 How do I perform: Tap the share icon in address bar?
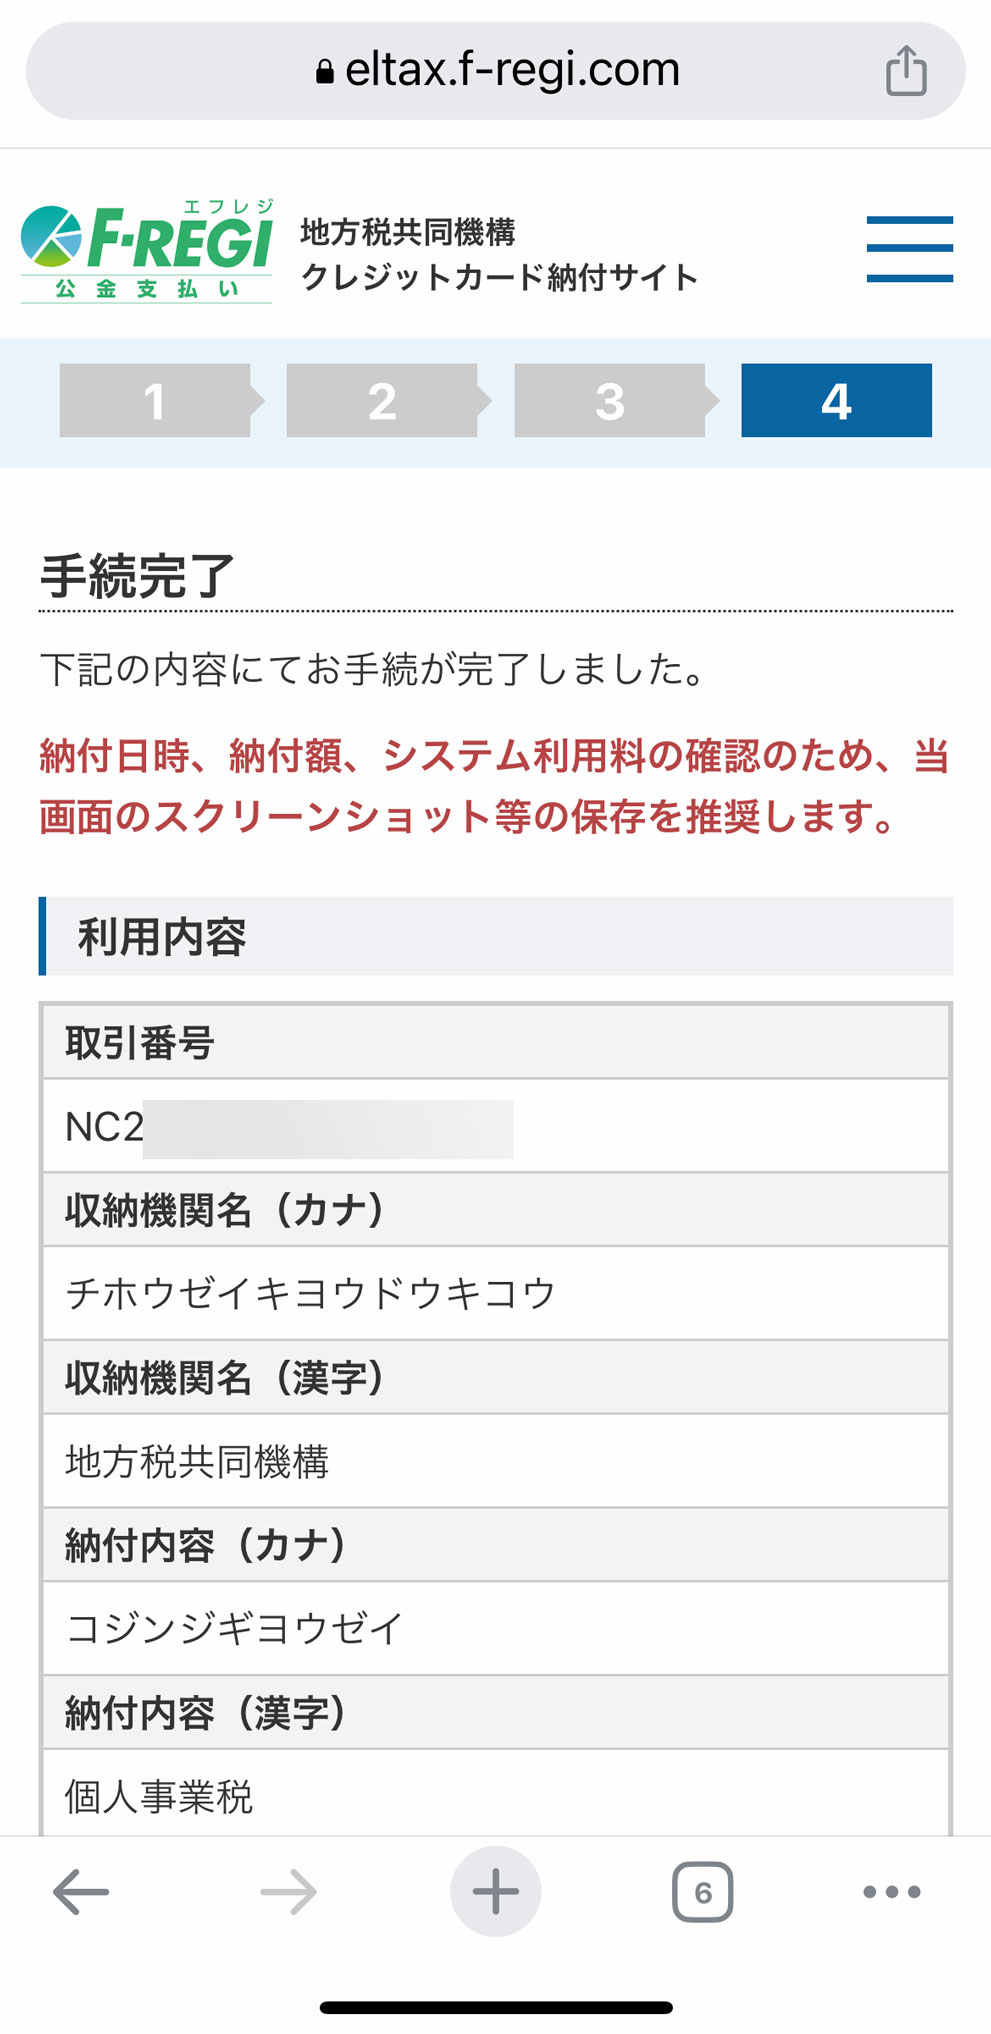(906, 71)
